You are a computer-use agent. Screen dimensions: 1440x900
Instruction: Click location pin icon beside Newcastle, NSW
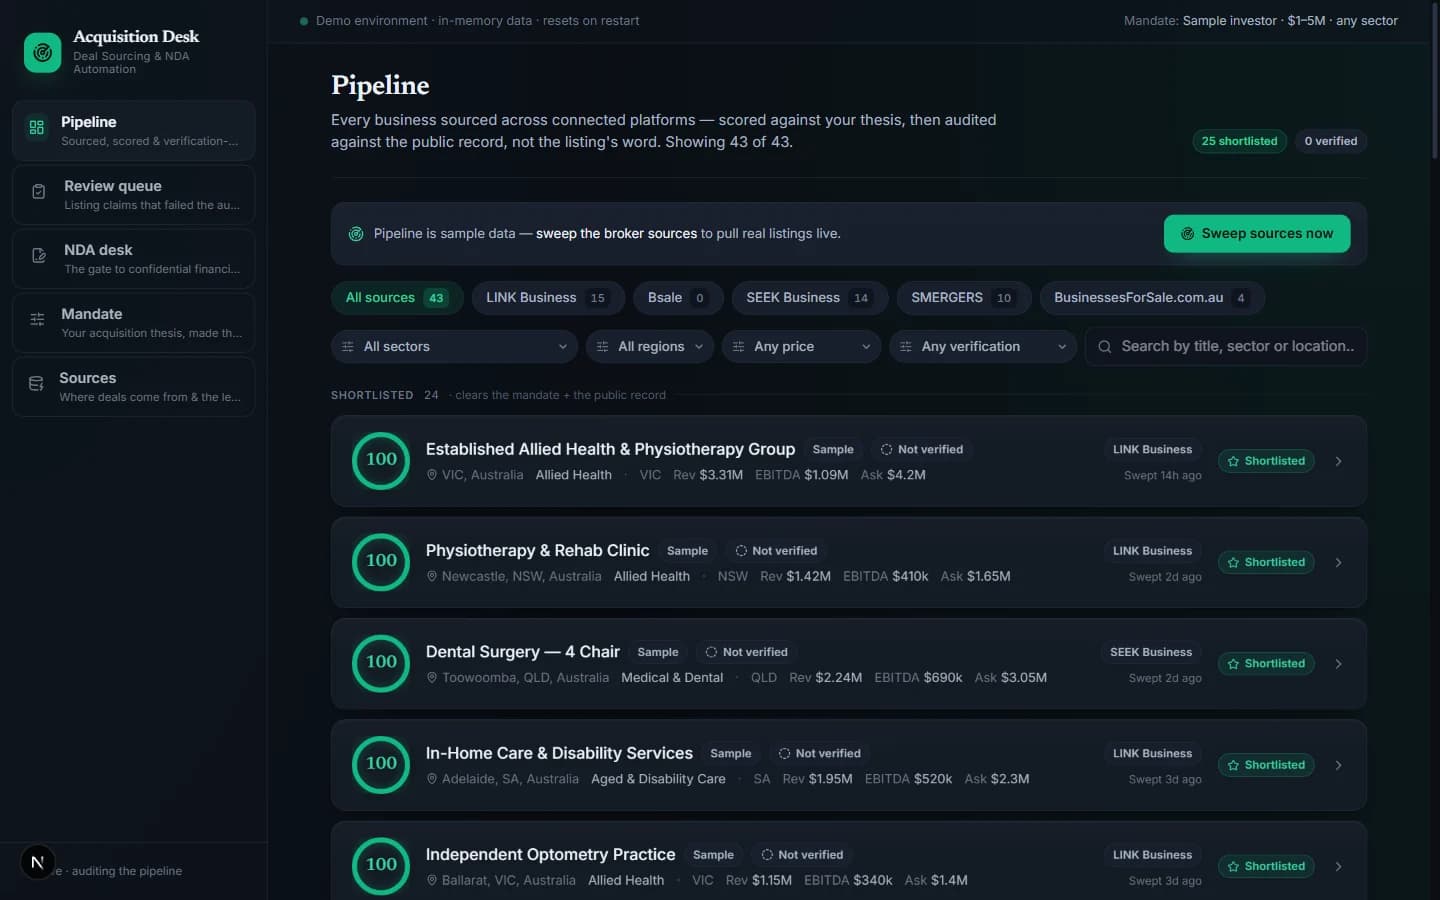click(x=432, y=576)
